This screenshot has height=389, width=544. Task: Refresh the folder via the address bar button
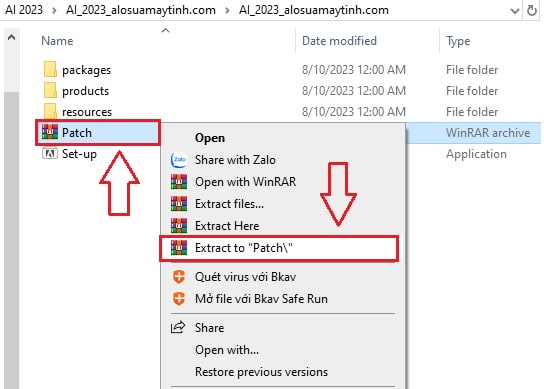coord(532,11)
